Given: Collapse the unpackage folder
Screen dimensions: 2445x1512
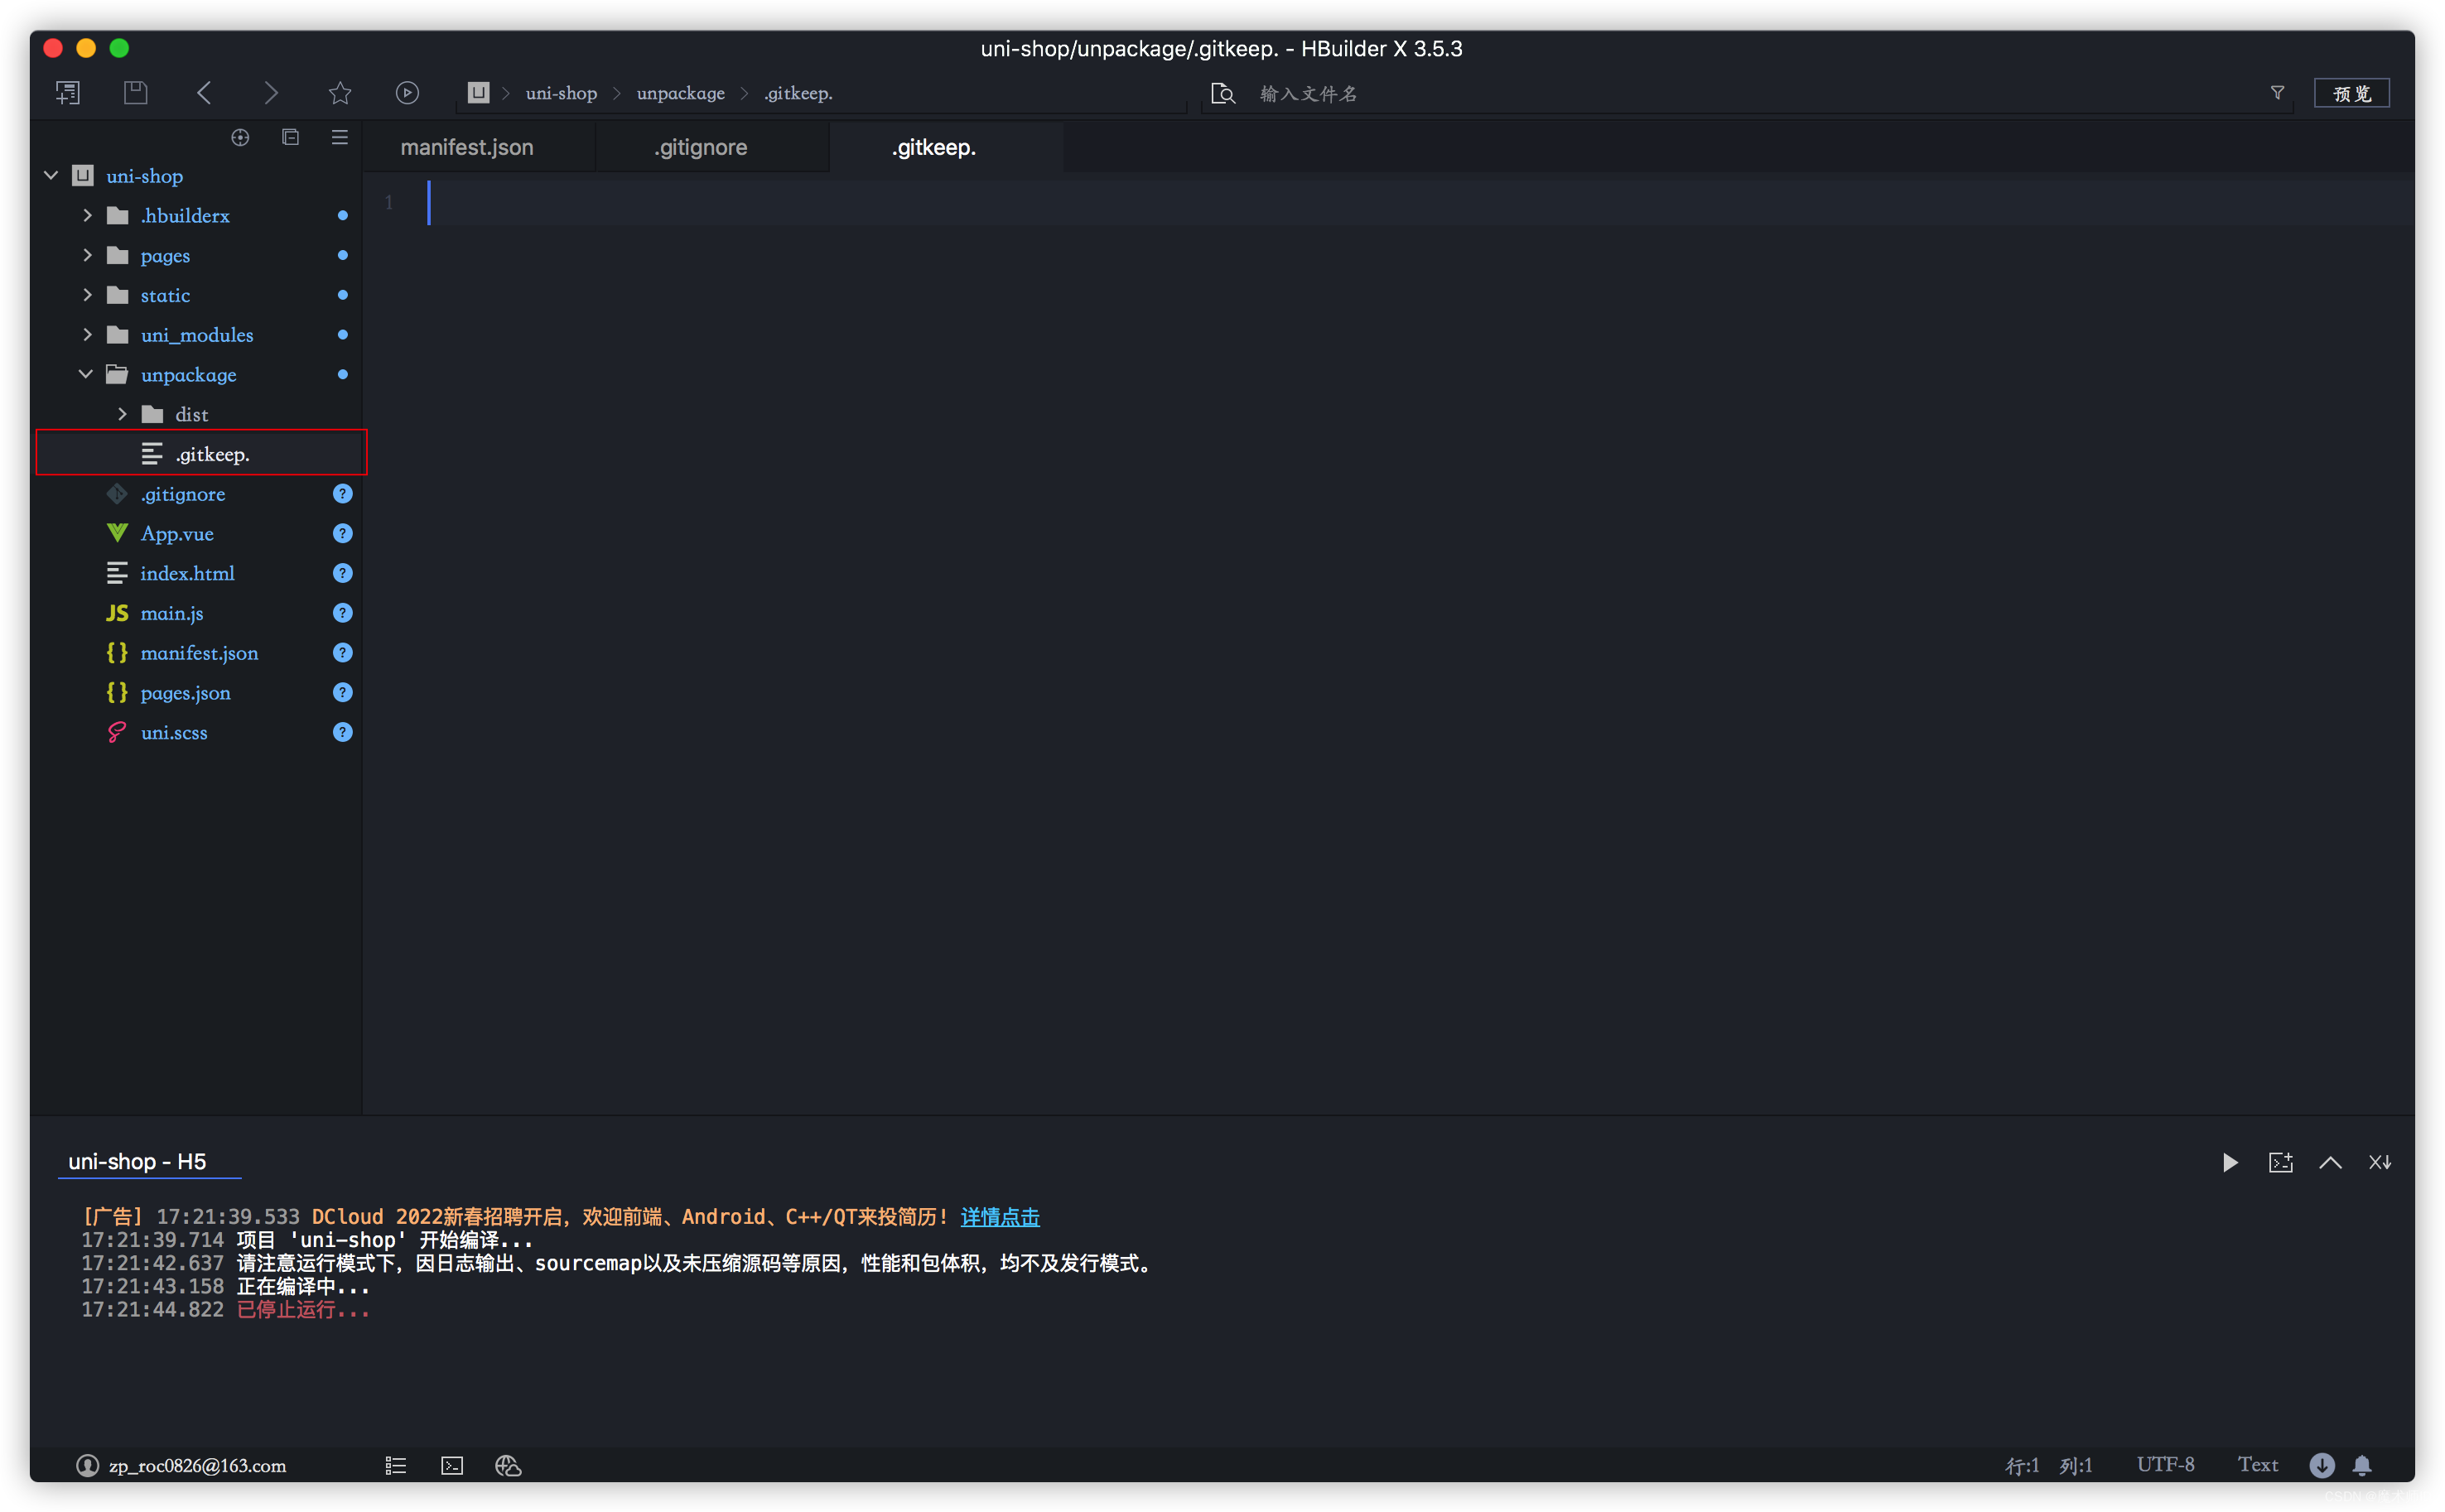Looking at the screenshot, I should [86, 374].
